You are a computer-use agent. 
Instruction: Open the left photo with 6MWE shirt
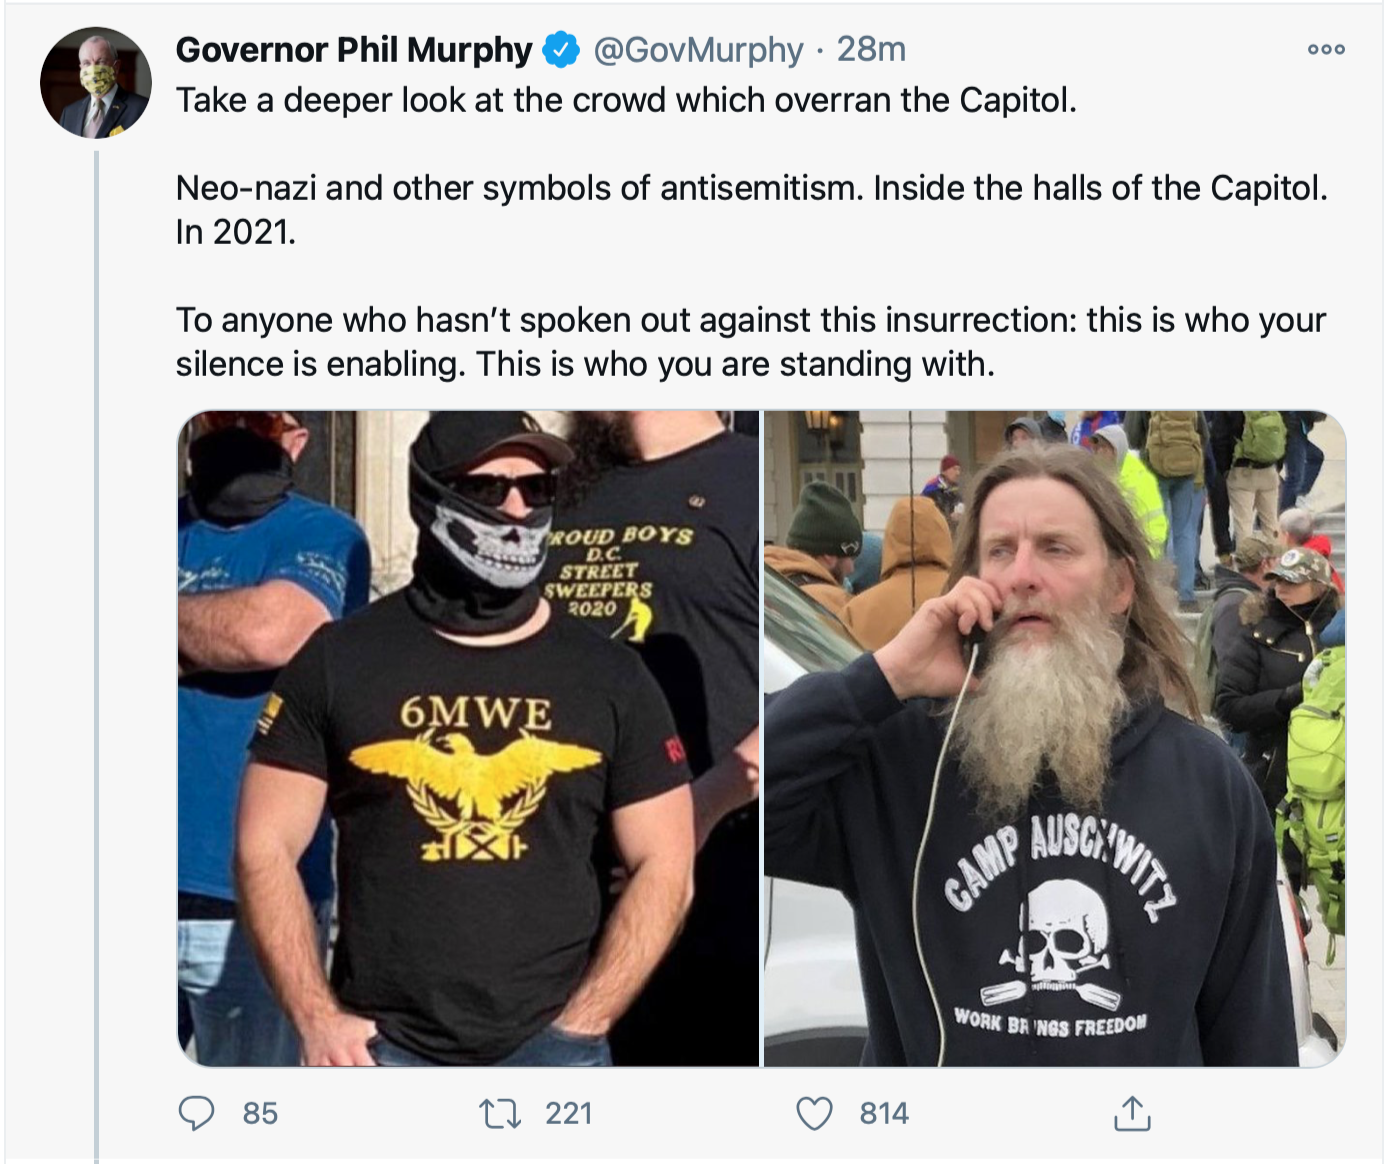pyautogui.click(x=468, y=738)
